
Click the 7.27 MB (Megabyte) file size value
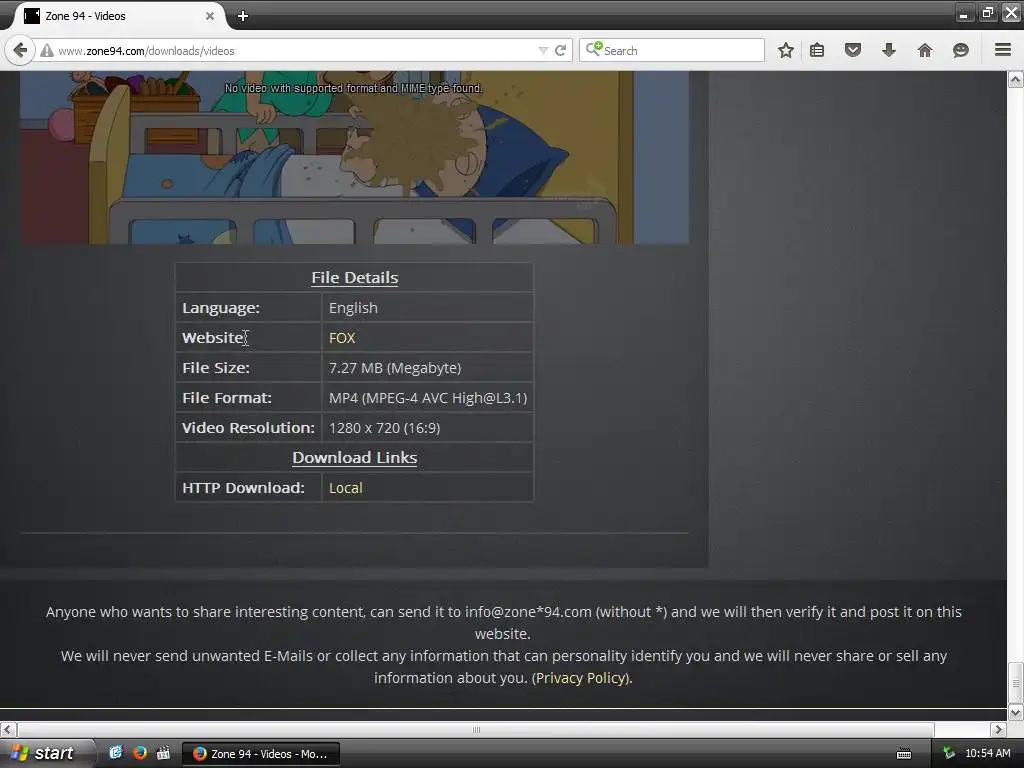[x=395, y=368]
